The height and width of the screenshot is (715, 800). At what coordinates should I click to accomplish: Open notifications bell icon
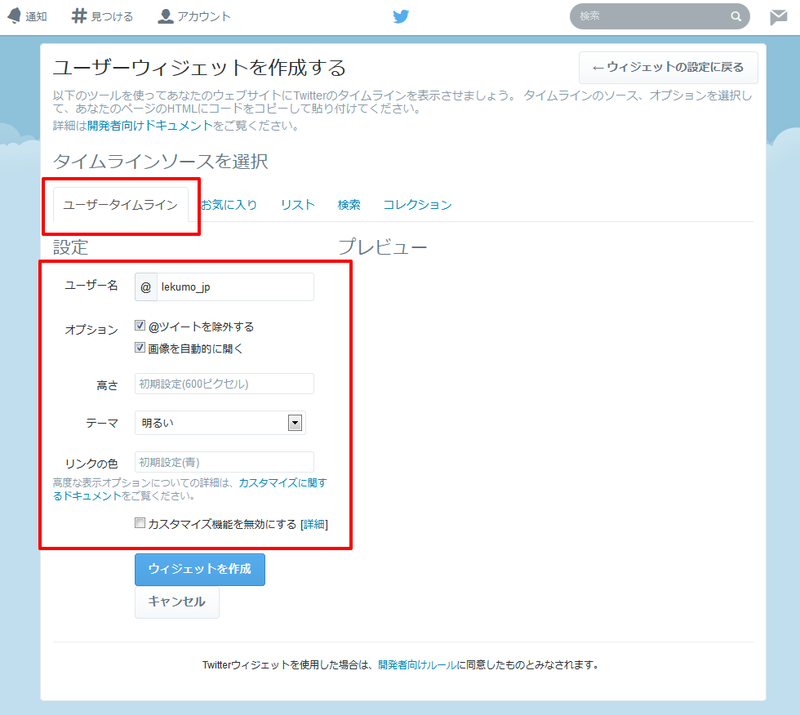(14, 16)
